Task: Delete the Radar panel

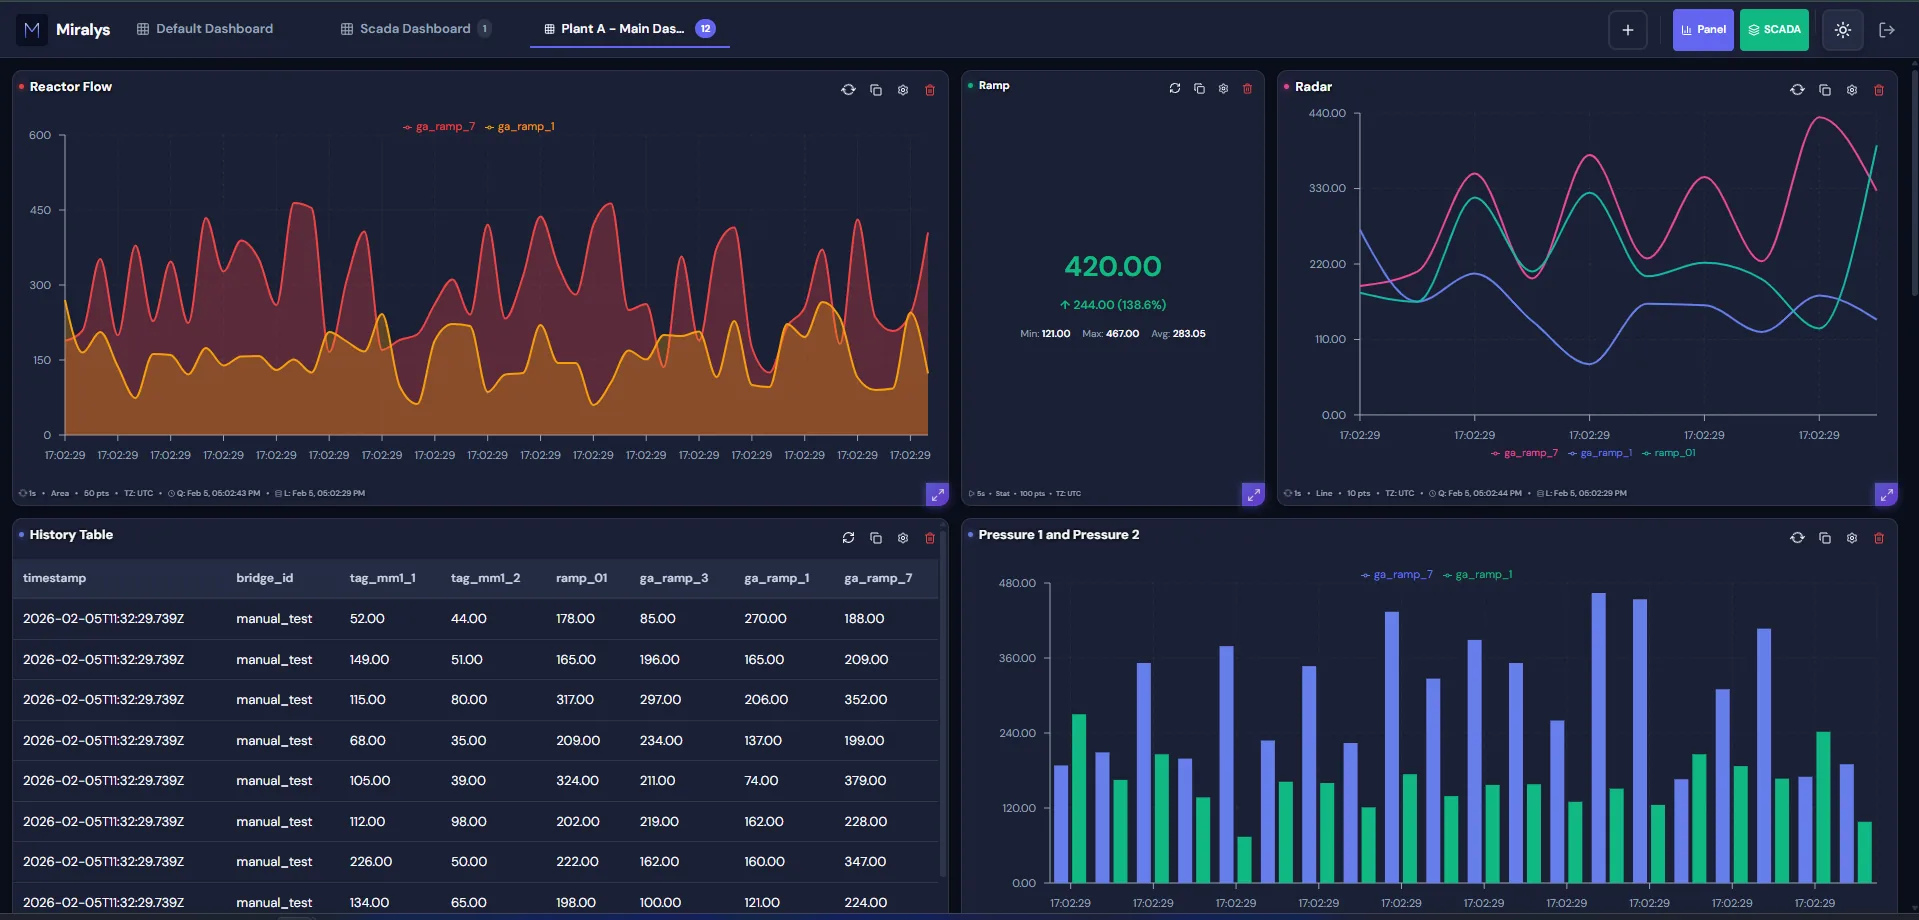Action: point(1879,90)
